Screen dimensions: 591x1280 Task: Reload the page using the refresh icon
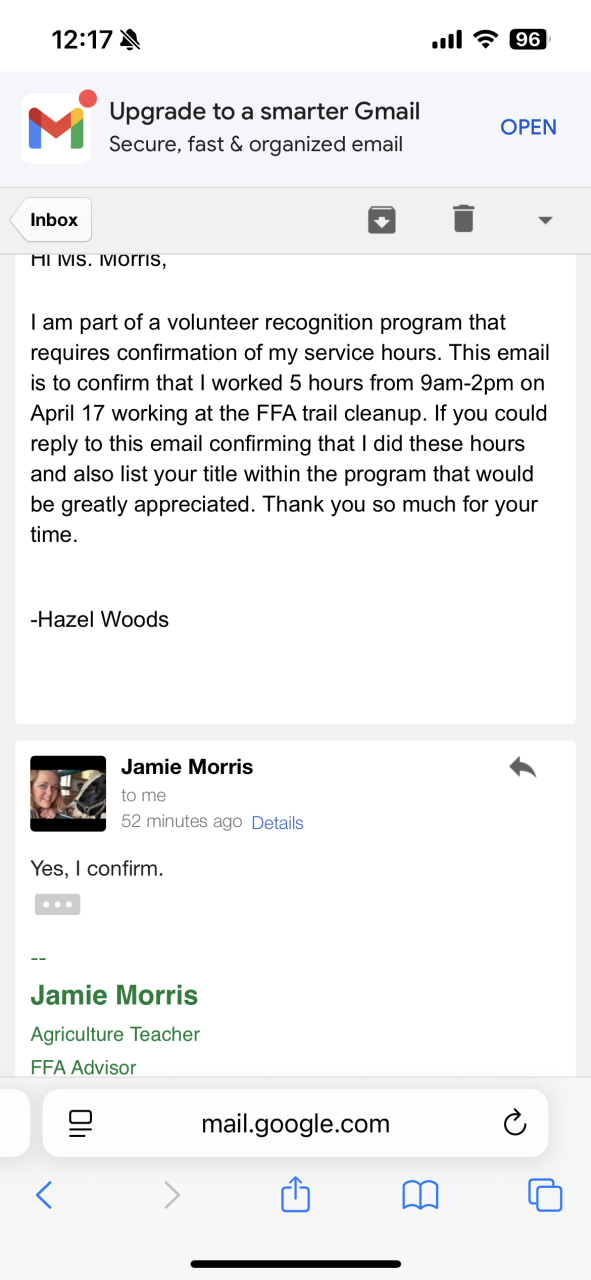click(x=514, y=1123)
